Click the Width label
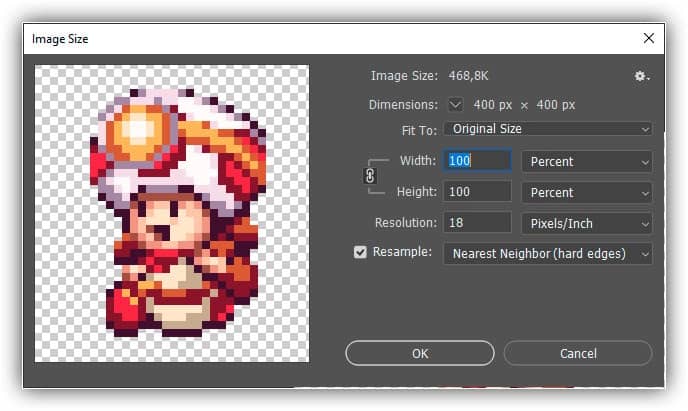The height and width of the screenshot is (411, 688). [x=418, y=161]
